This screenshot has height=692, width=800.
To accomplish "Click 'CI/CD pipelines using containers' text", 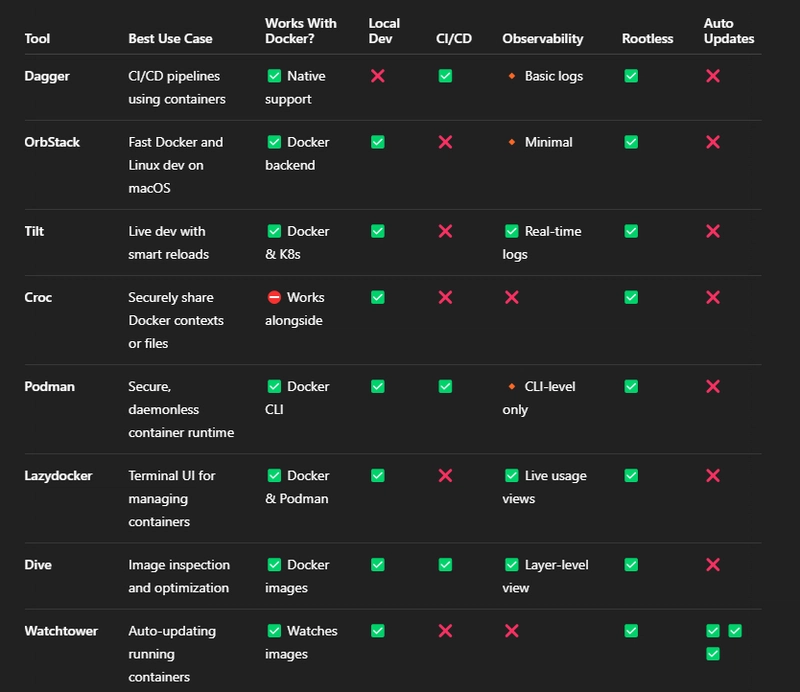I will (x=177, y=87).
